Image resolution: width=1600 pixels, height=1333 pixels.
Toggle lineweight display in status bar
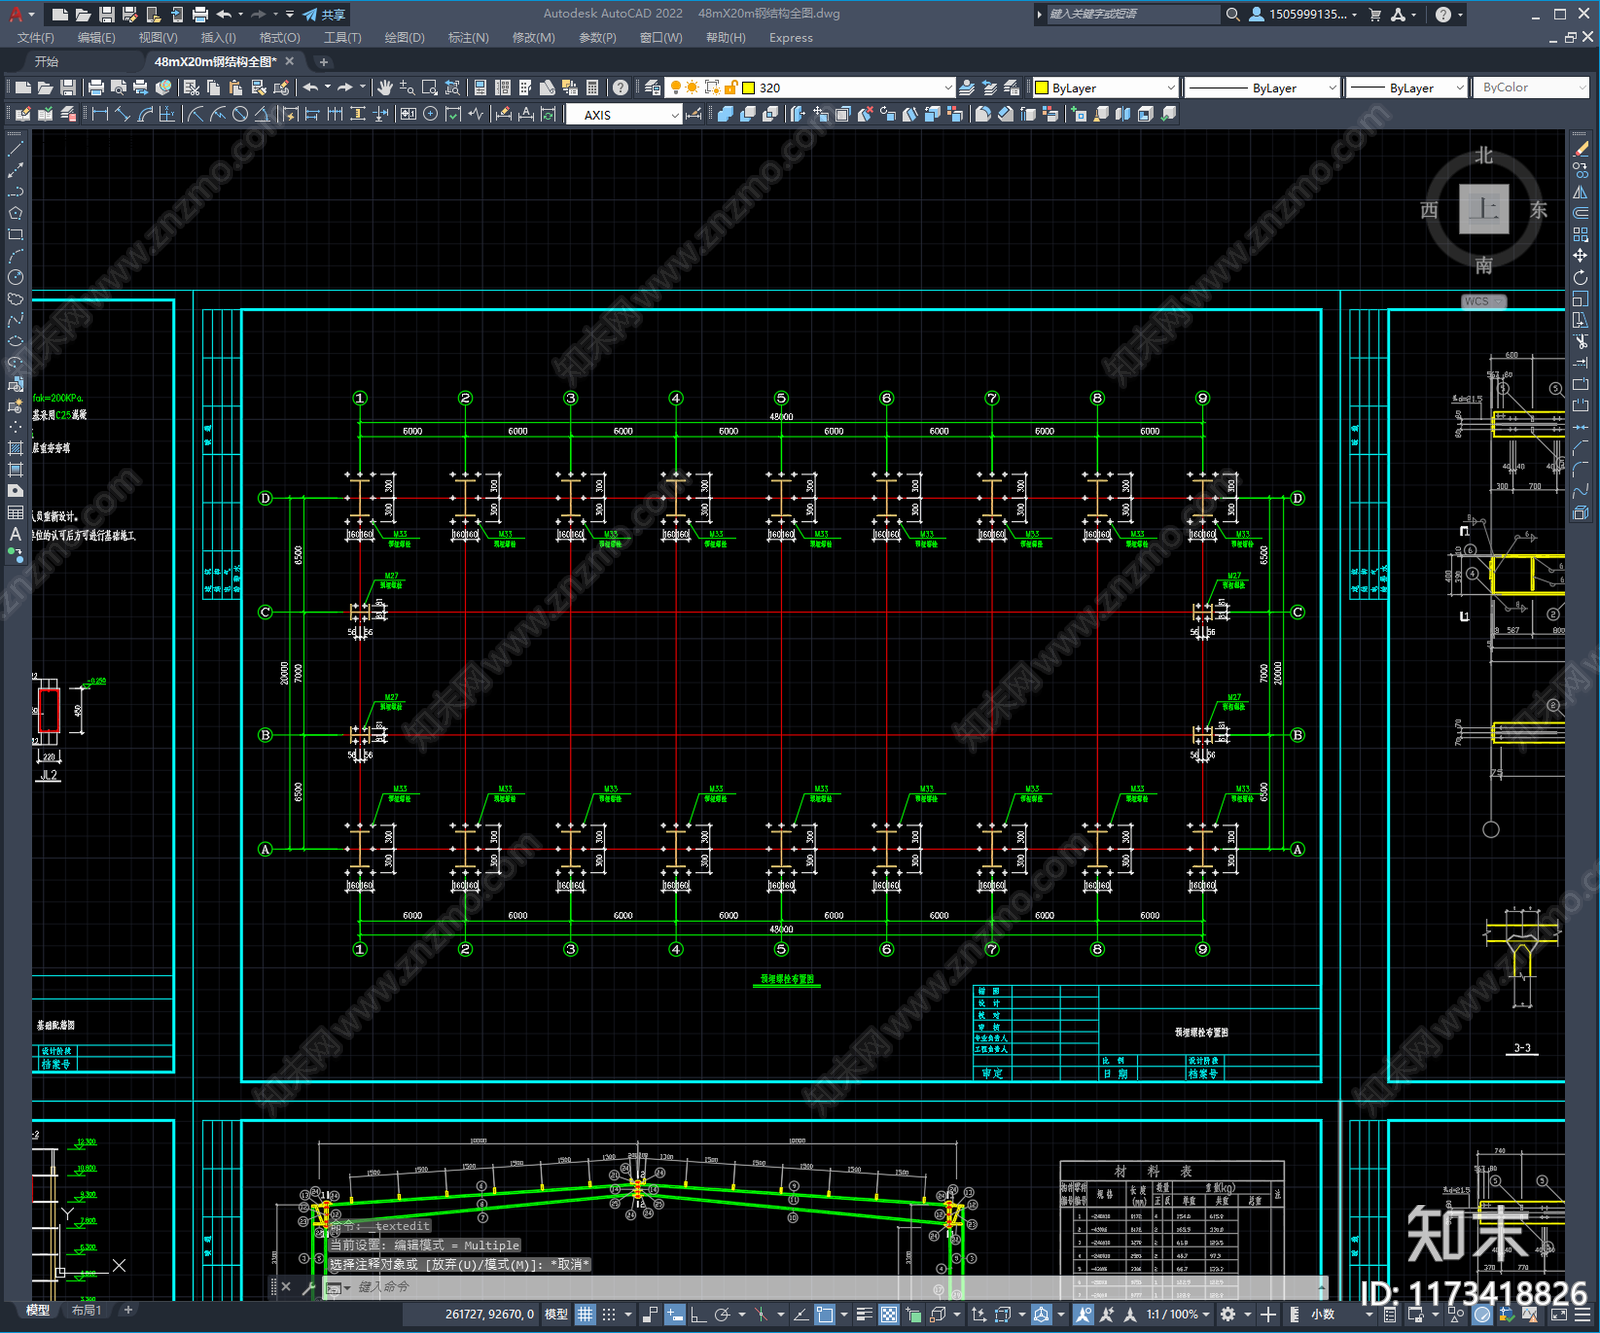[864, 1314]
